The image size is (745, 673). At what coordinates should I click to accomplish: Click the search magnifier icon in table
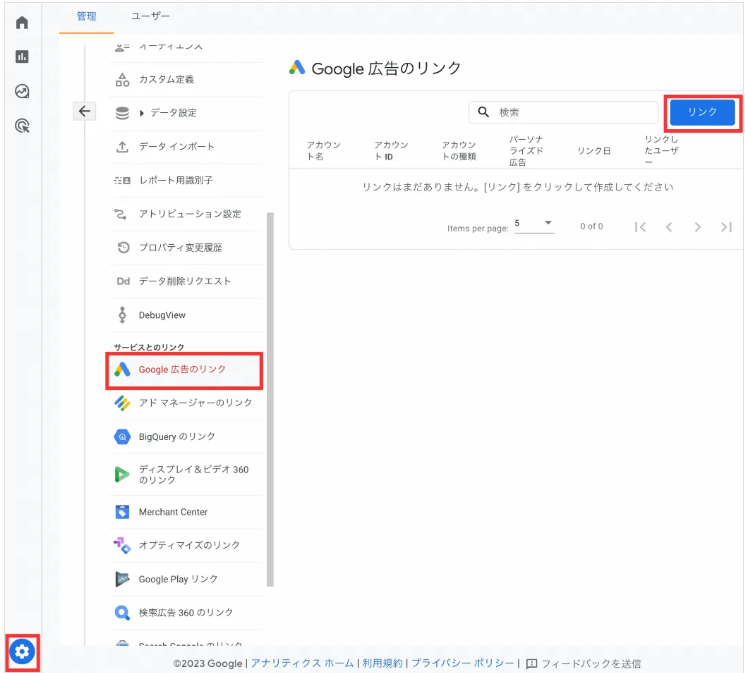click(483, 112)
